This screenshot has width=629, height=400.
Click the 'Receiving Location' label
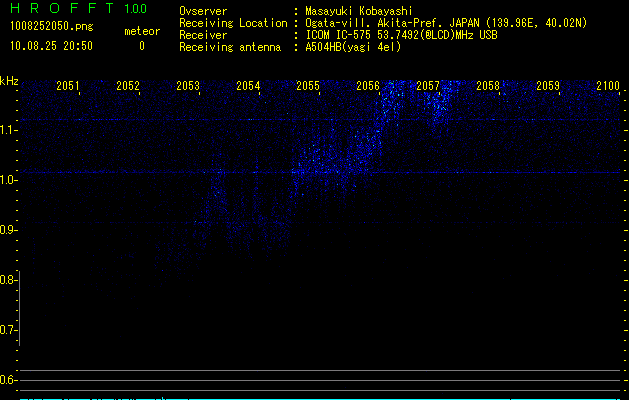pos(233,23)
